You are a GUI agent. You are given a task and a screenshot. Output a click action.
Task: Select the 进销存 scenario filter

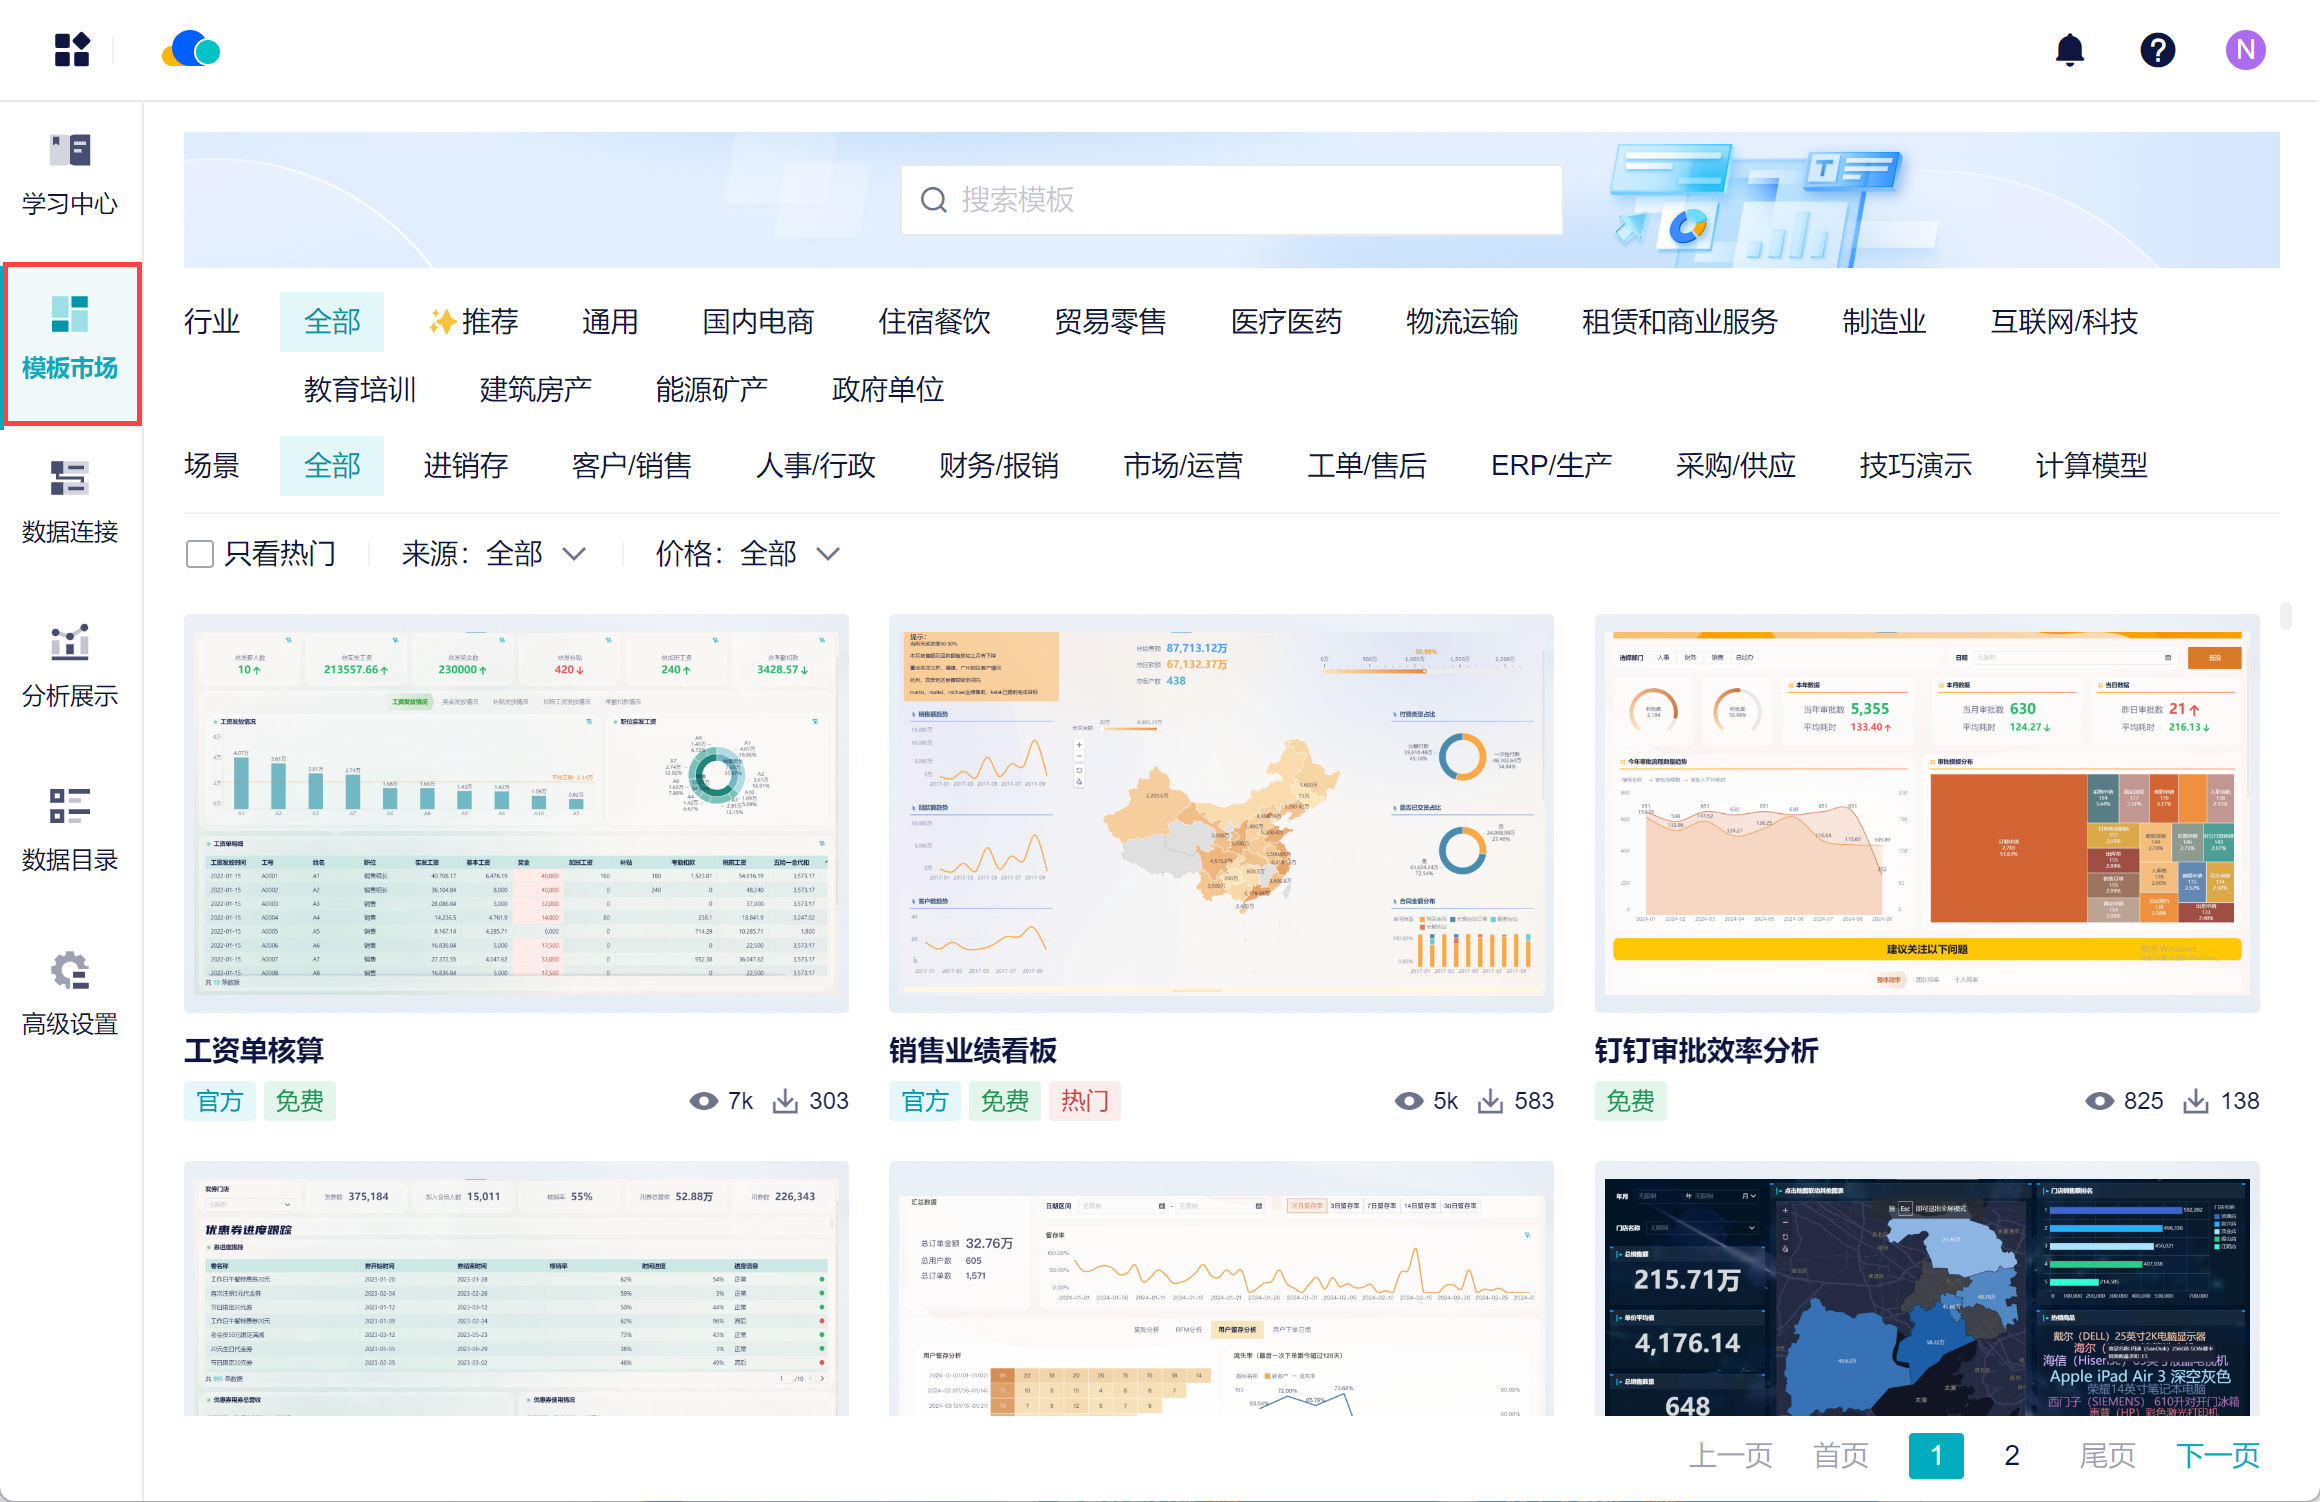(x=465, y=466)
